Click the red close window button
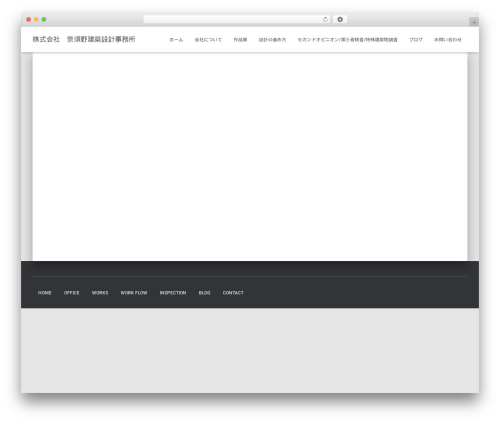500x423 pixels. tap(29, 19)
